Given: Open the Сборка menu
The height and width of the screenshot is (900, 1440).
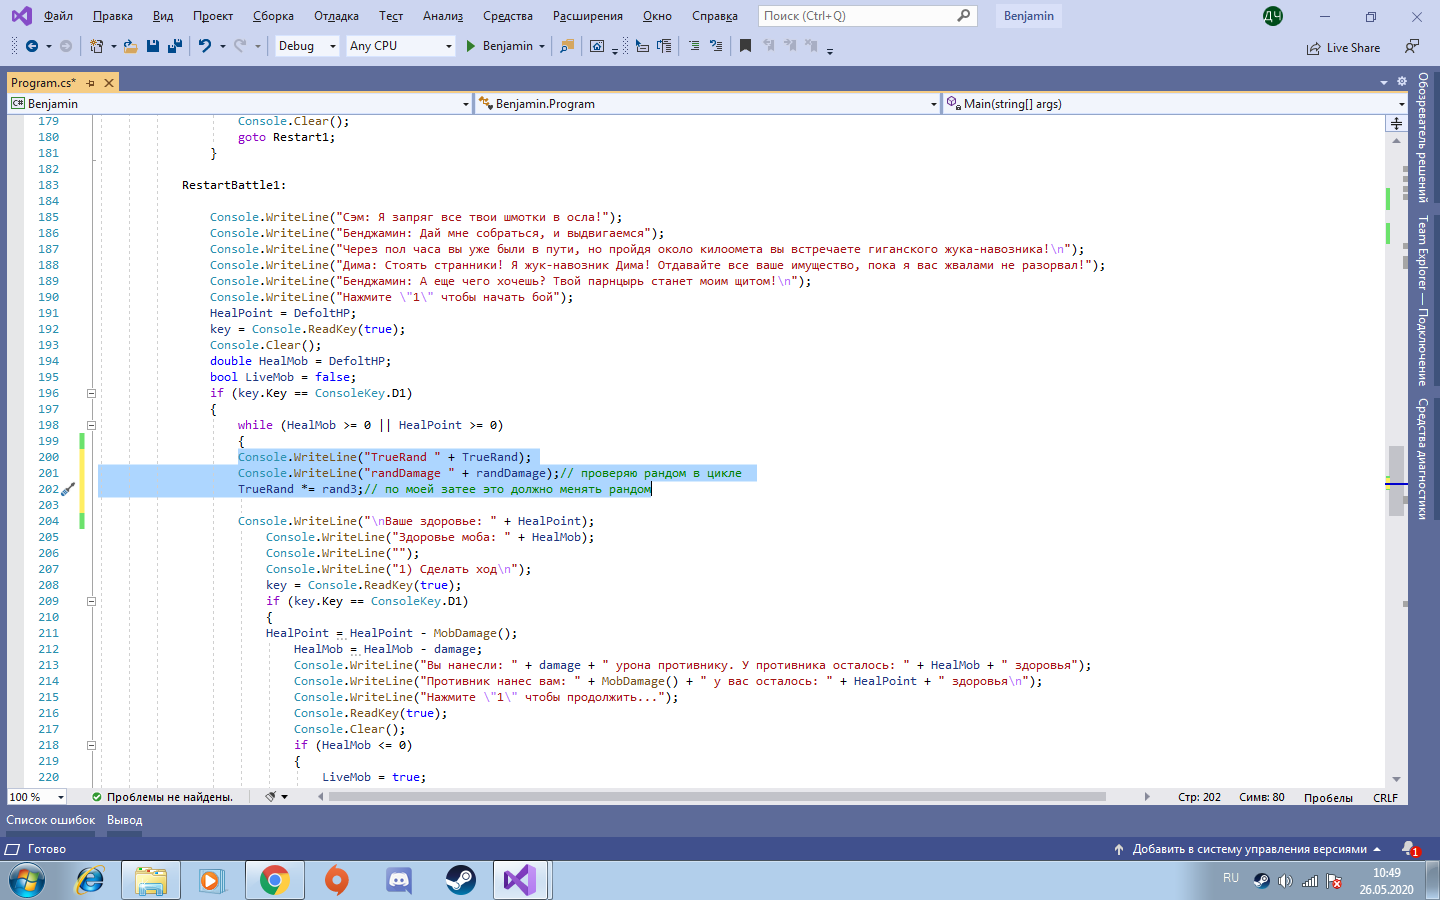Looking at the screenshot, I should (273, 16).
